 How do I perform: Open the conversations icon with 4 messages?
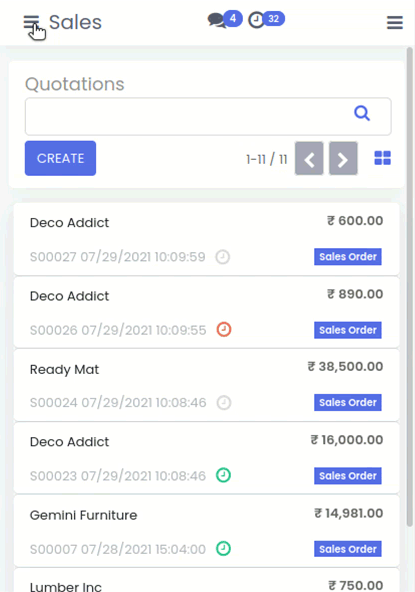(x=217, y=20)
